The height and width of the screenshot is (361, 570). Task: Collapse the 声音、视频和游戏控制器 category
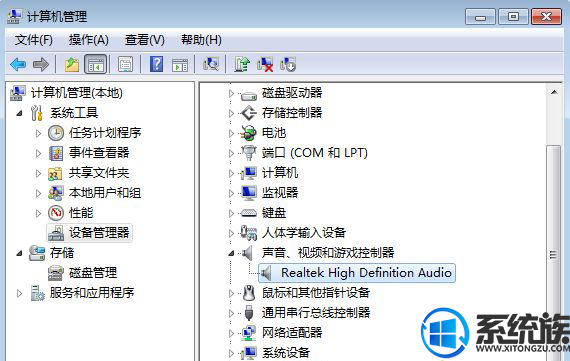[x=231, y=253]
